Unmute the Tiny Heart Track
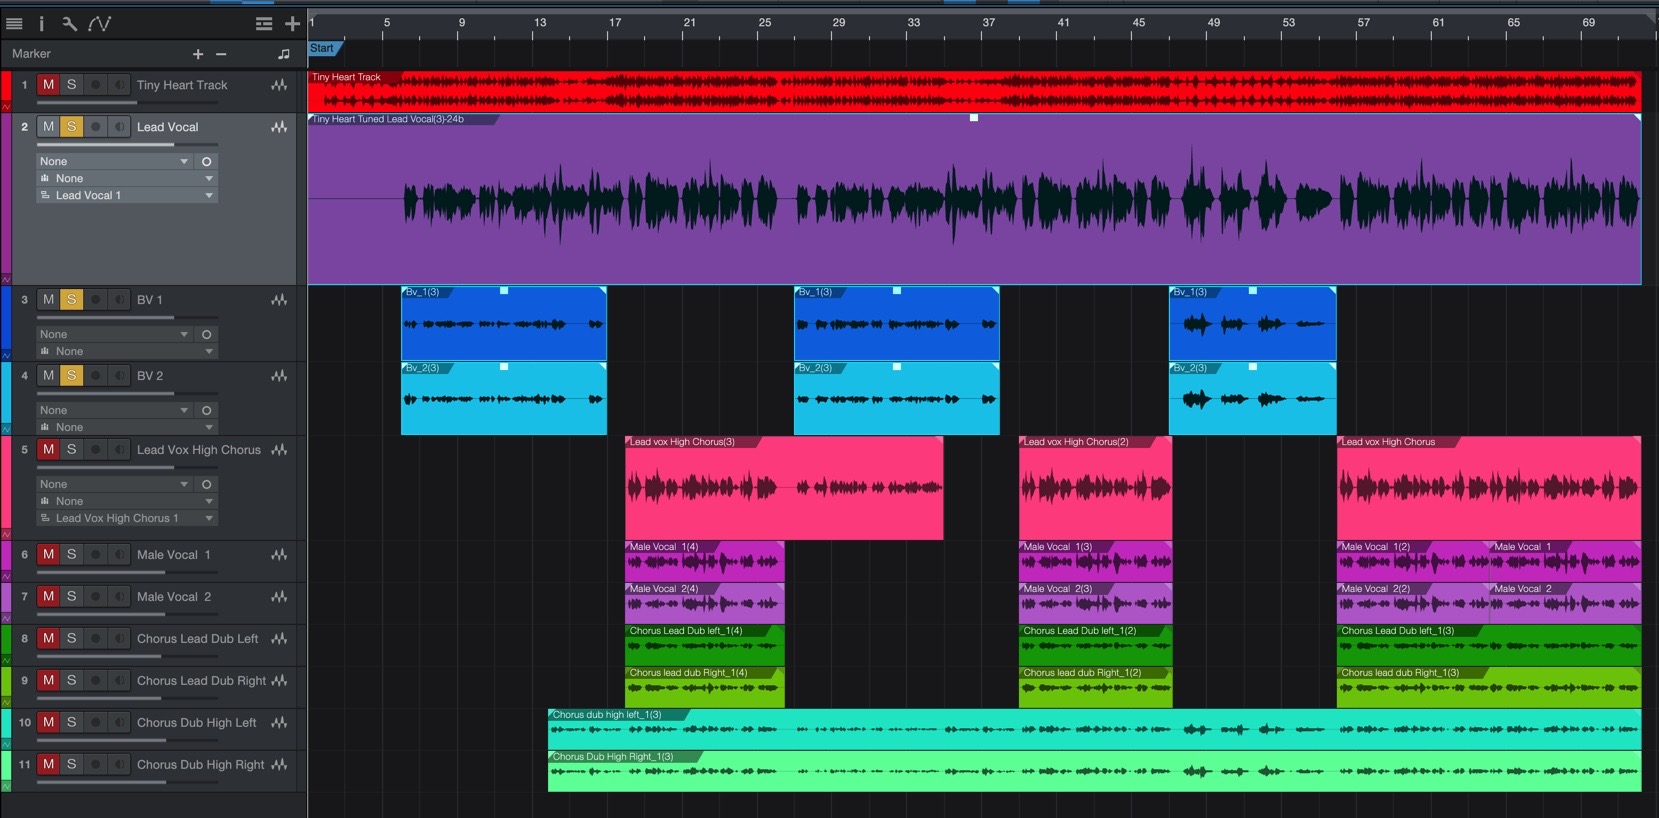1659x818 pixels. click(48, 85)
